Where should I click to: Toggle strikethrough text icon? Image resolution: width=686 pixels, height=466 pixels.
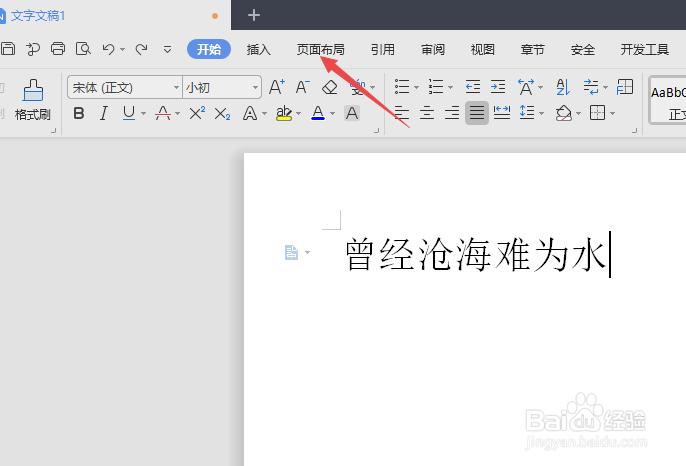click(163, 113)
